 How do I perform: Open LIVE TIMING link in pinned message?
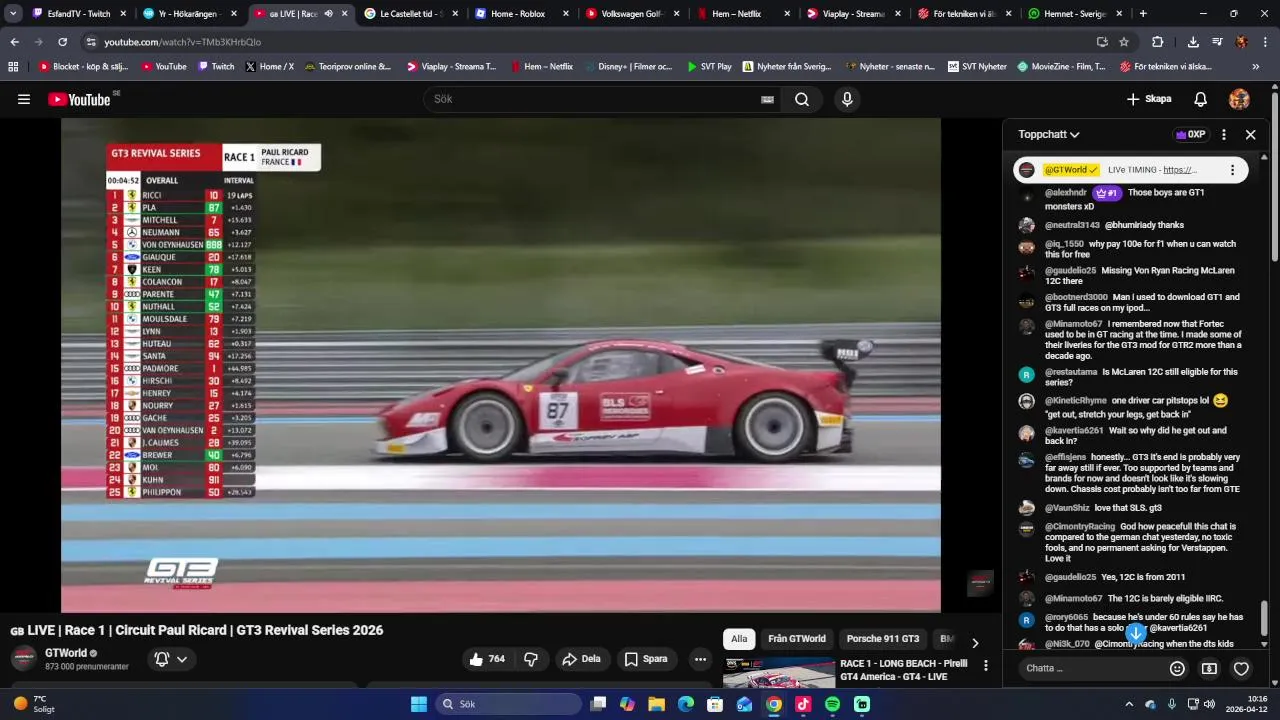1180,170
